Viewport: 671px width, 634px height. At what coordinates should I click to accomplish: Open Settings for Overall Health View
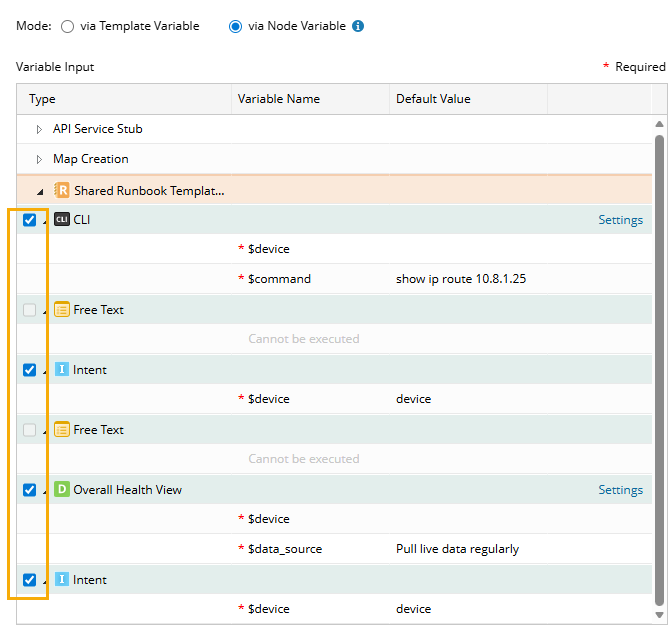click(x=620, y=490)
